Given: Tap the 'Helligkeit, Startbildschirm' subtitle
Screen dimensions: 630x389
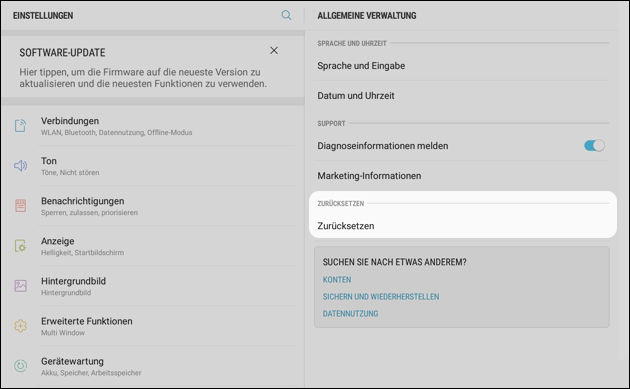Looking at the screenshot, I should click(x=82, y=252).
